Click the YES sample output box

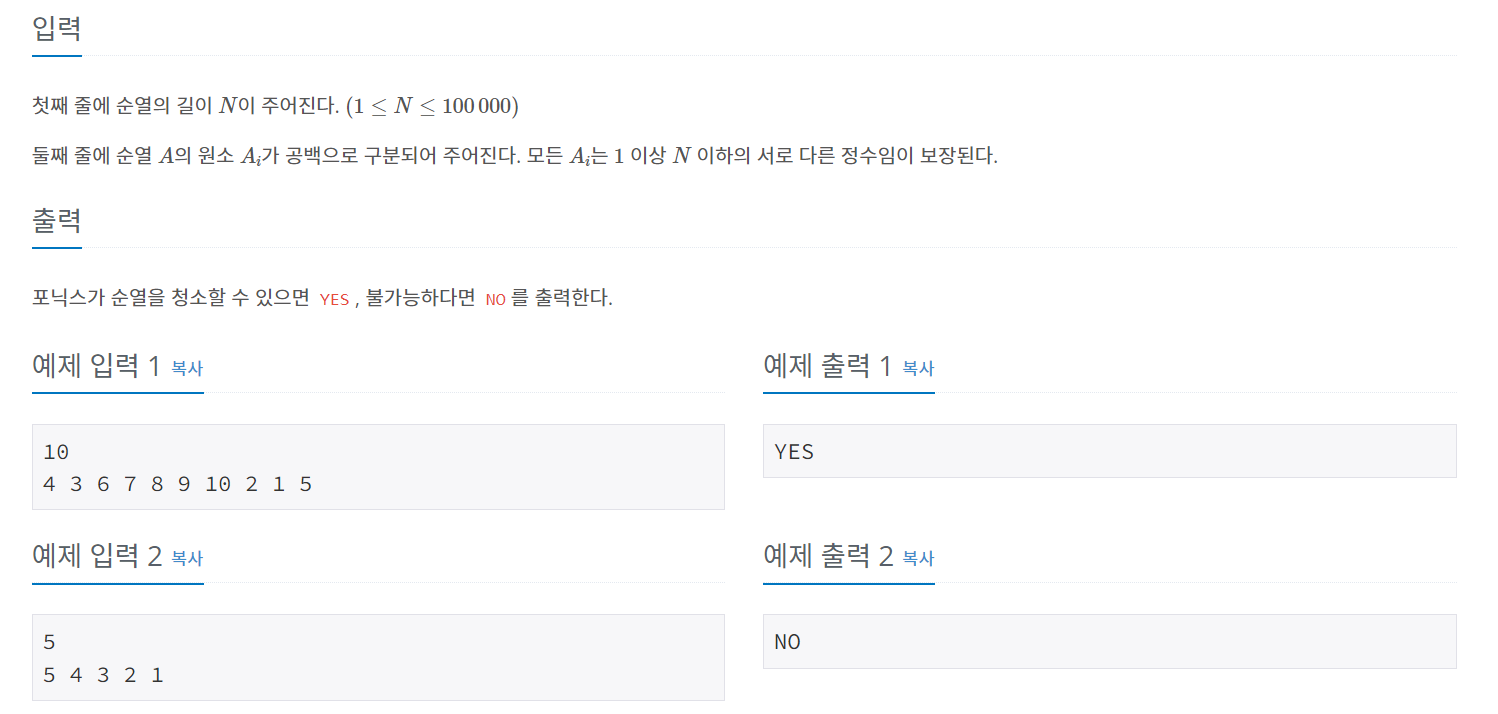(1109, 451)
